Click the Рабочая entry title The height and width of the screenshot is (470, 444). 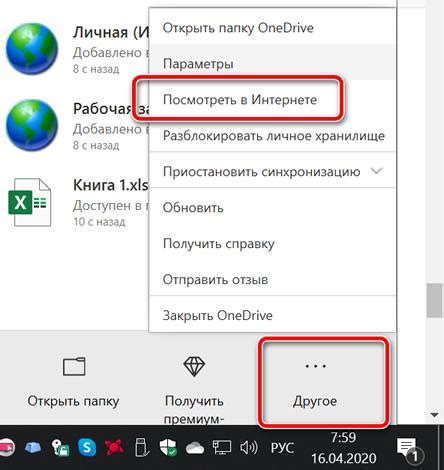pyautogui.click(x=111, y=109)
